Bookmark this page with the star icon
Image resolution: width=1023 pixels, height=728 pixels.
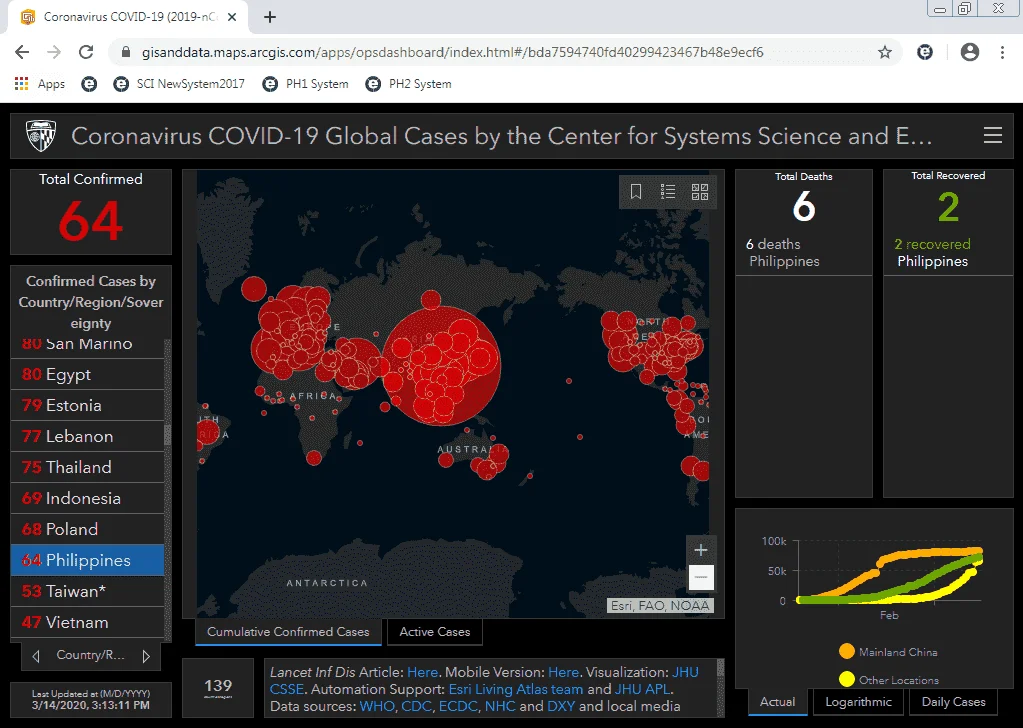885,52
